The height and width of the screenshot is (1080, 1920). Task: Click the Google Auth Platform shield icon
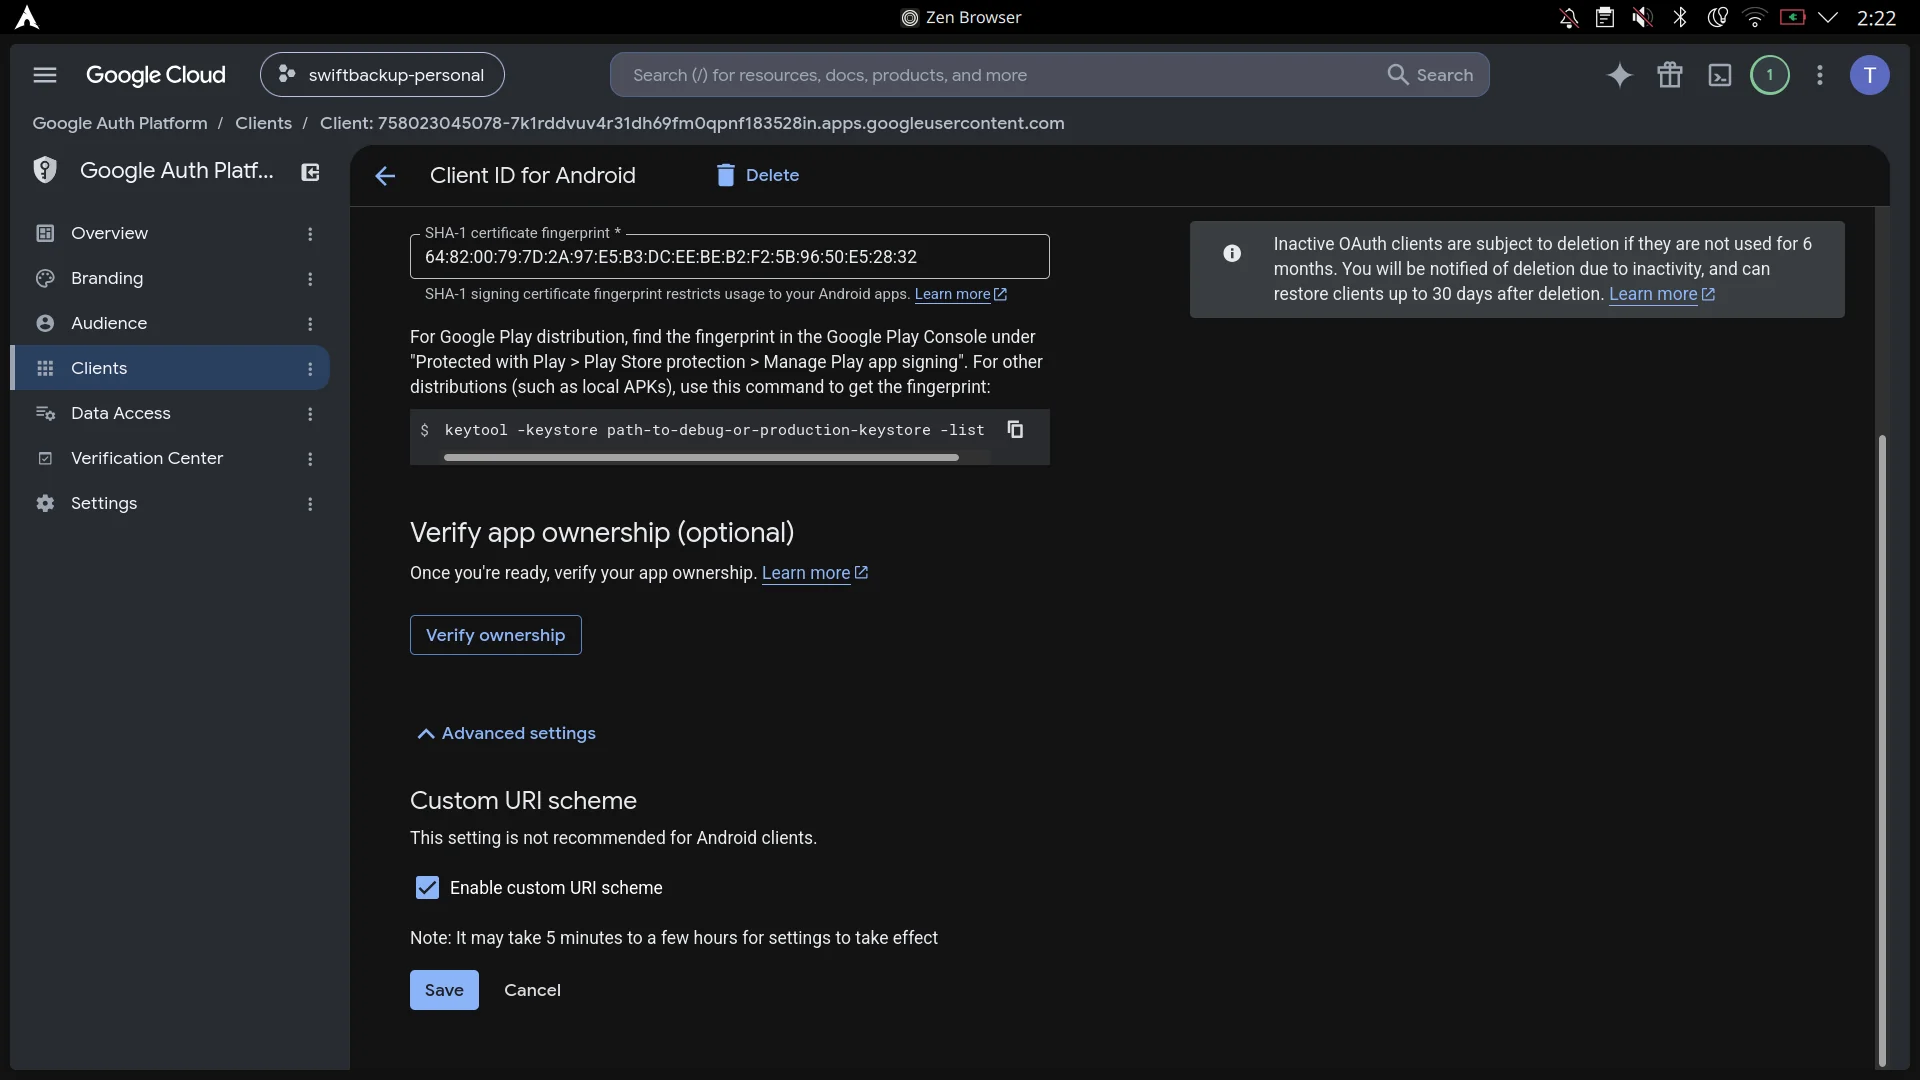pyautogui.click(x=45, y=170)
